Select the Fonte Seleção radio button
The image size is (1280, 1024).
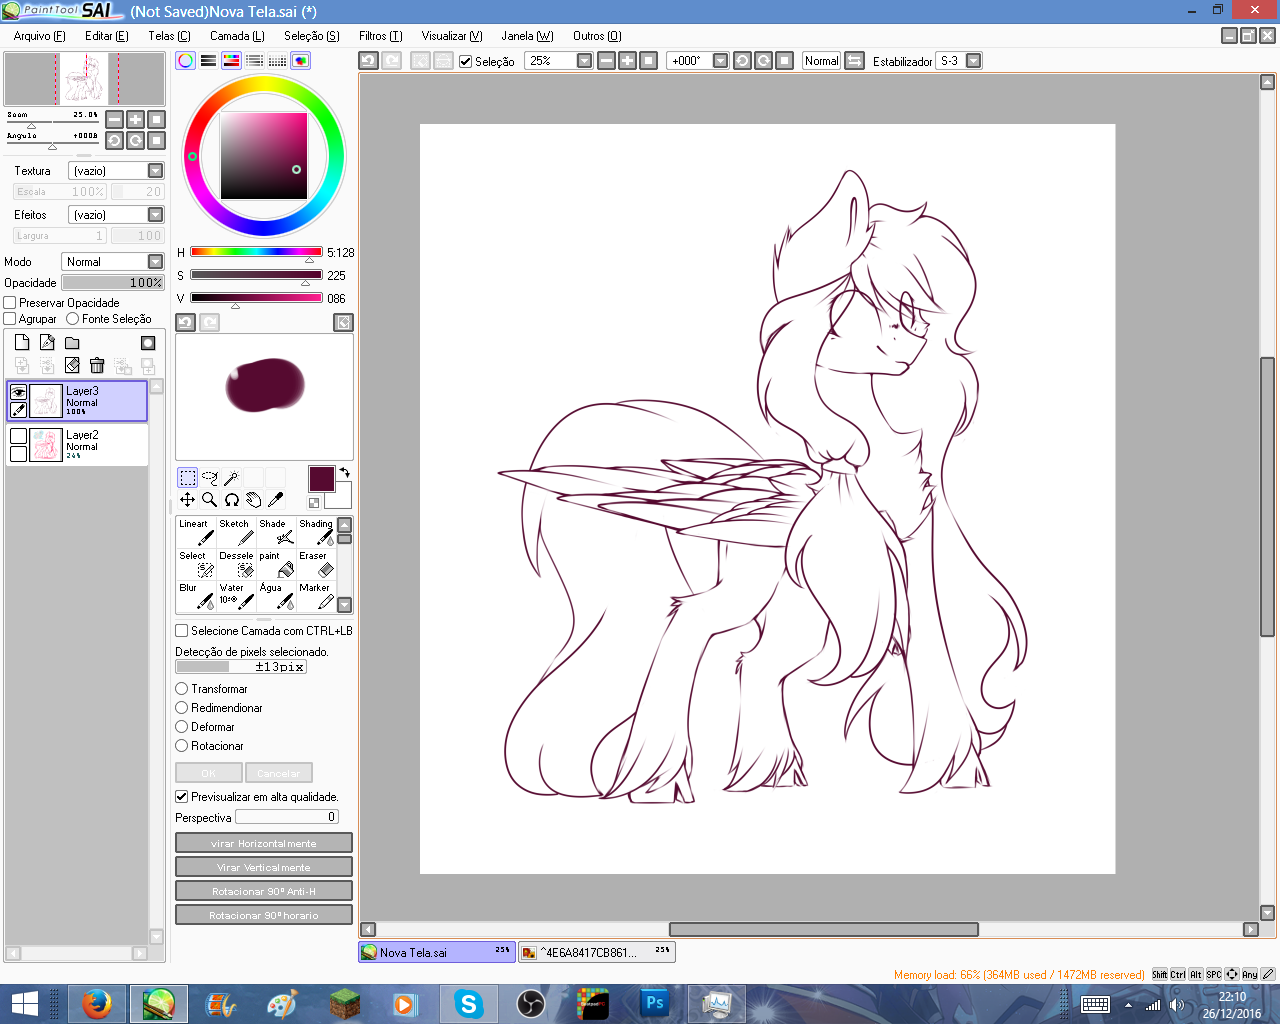(x=72, y=319)
